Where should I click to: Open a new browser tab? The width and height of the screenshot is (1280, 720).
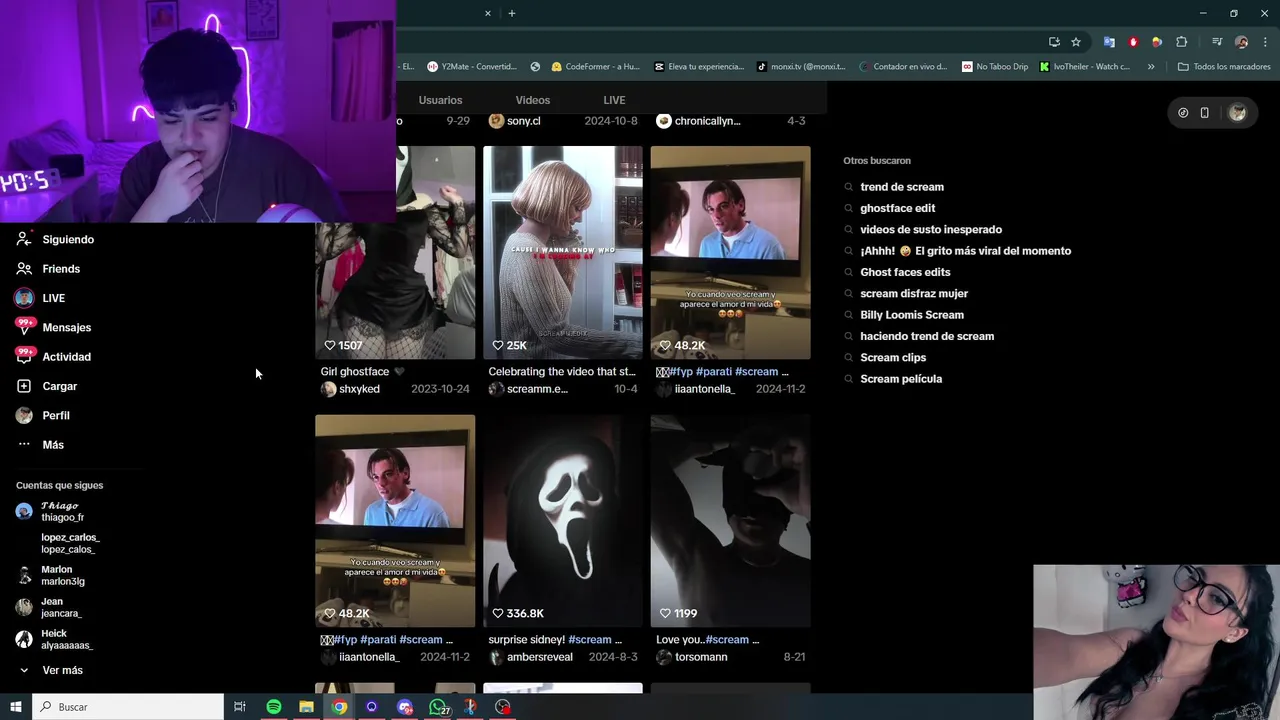[x=512, y=13]
